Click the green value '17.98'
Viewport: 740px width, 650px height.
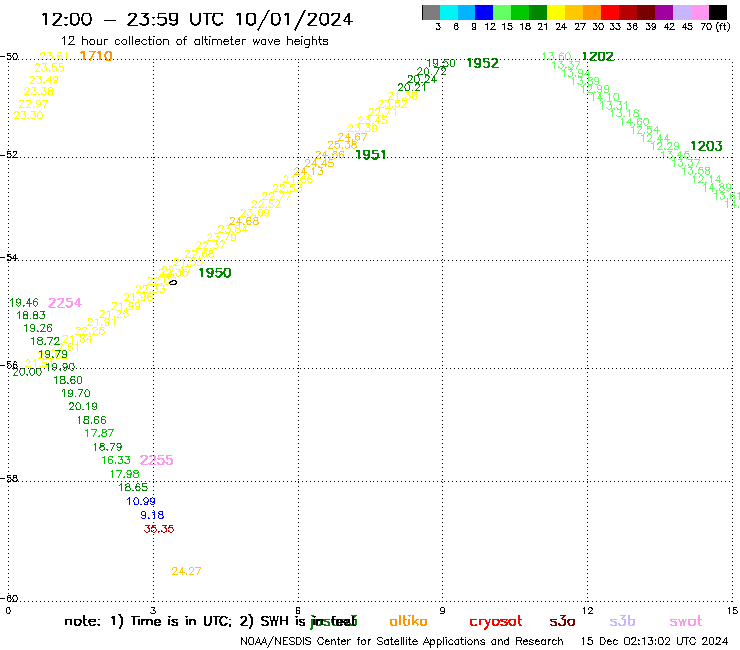pos(125,473)
